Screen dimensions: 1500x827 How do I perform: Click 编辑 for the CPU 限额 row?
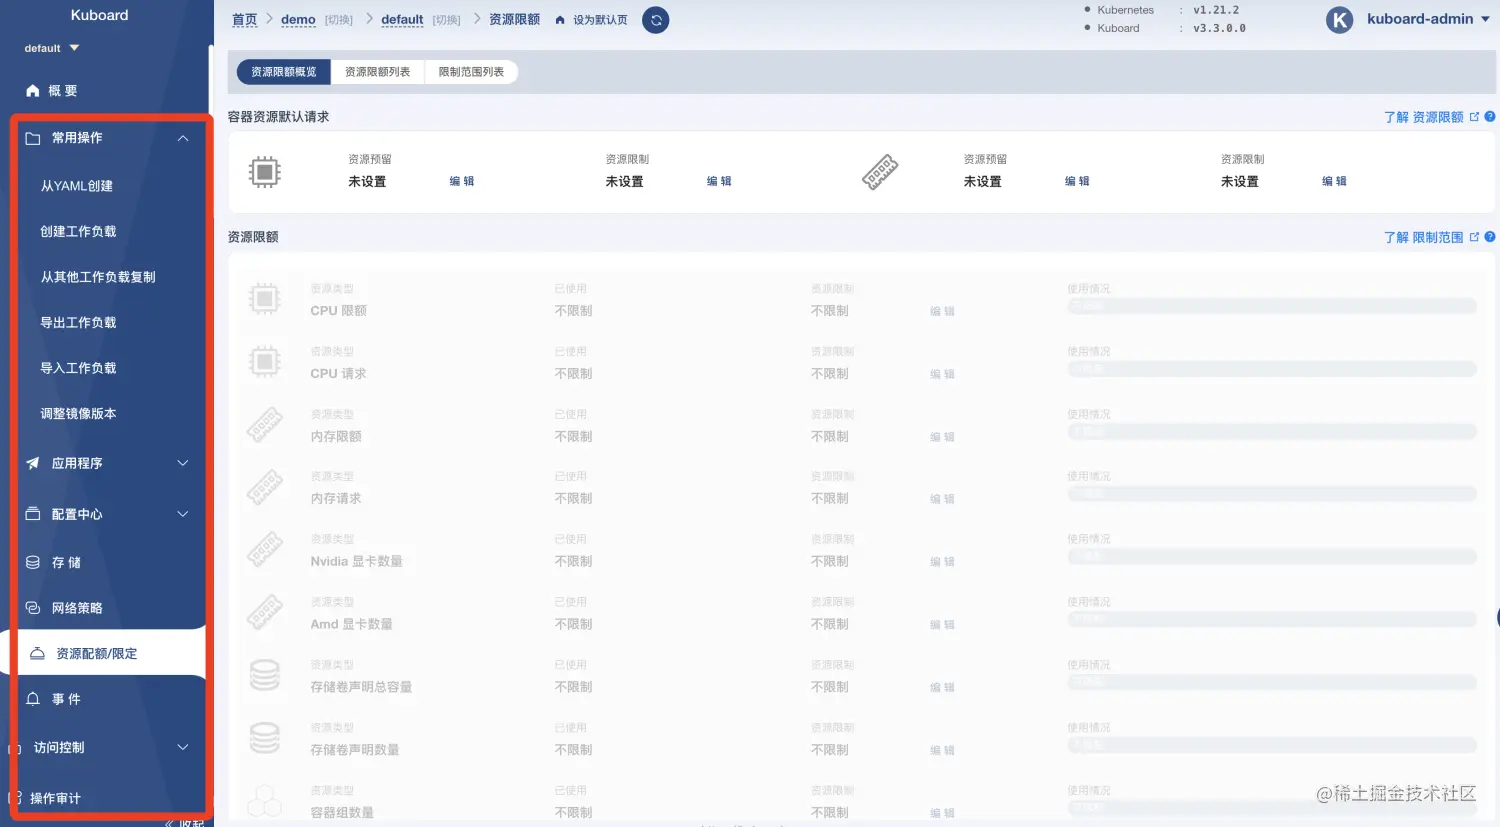tap(942, 311)
